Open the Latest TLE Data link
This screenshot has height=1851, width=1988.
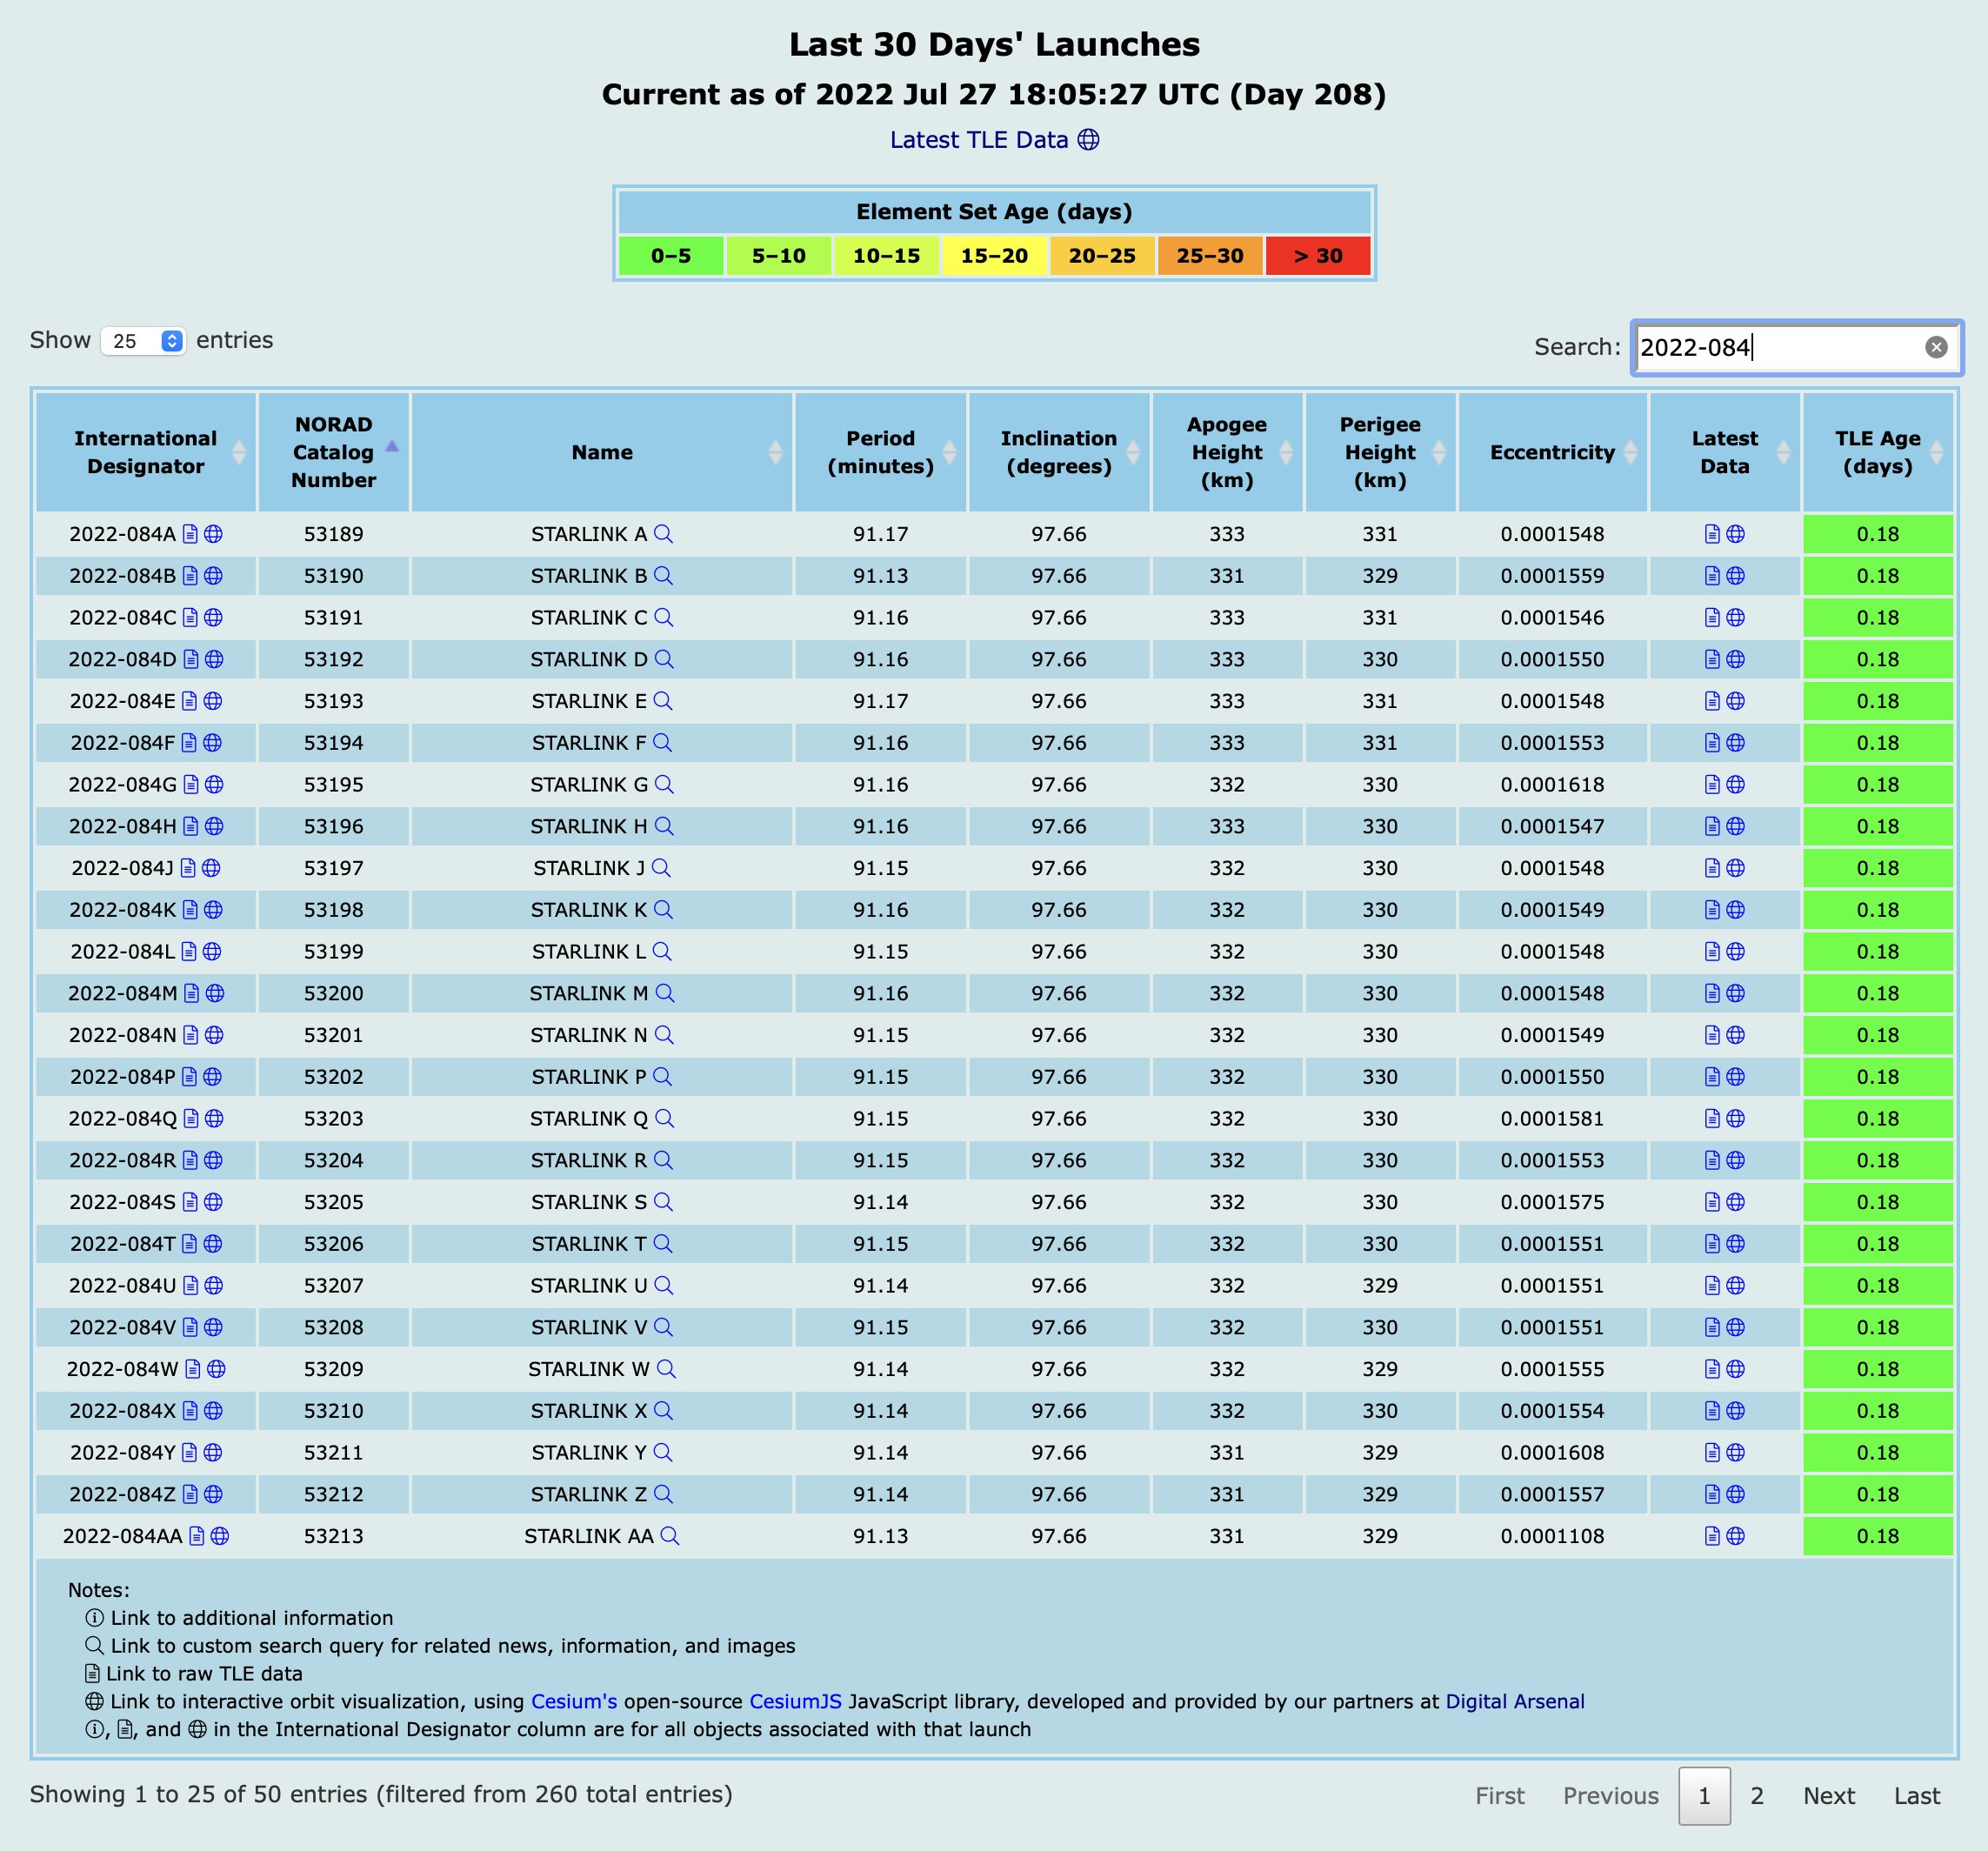point(979,140)
